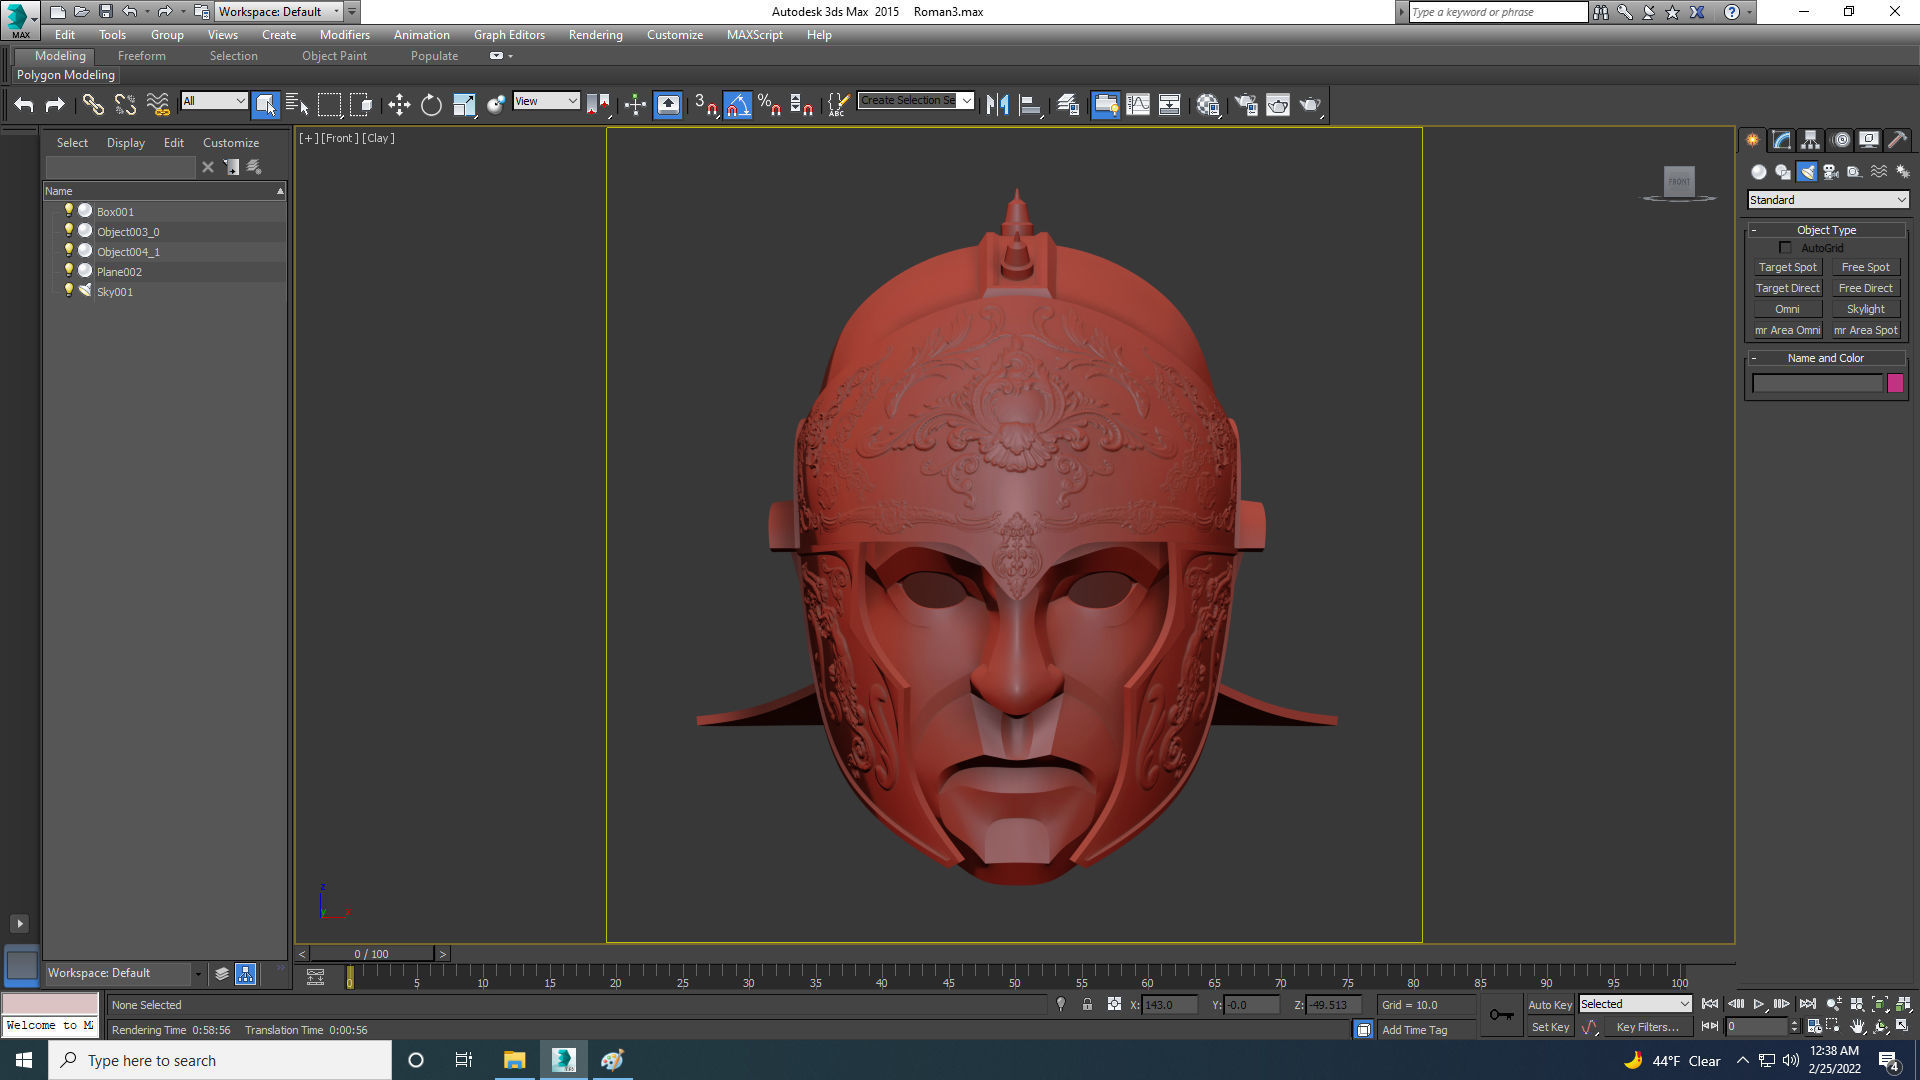Open the MAXScript menu

tap(754, 35)
